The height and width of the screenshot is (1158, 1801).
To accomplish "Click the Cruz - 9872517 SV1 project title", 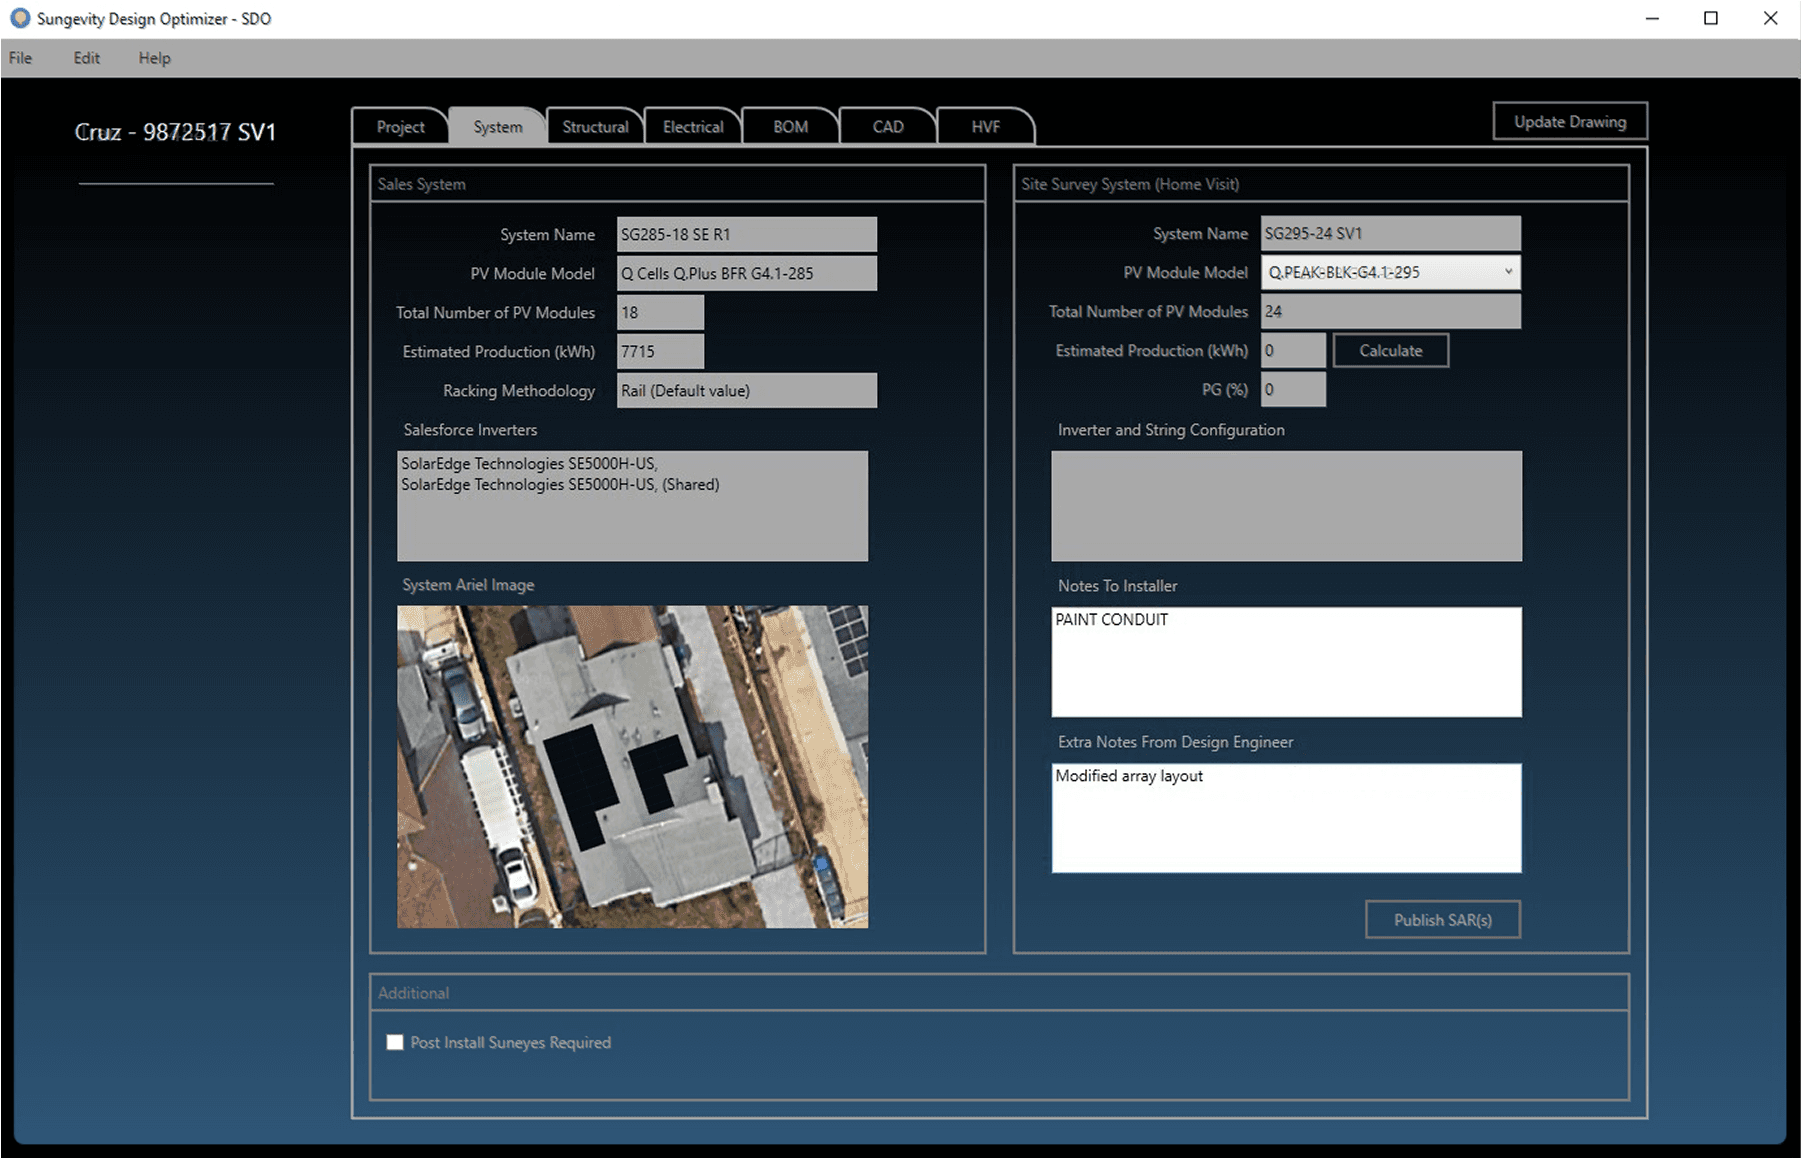I will [x=175, y=132].
